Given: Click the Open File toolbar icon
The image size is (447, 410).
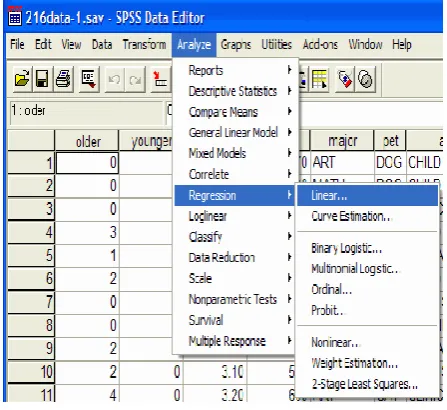Looking at the screenshot, I should 22,79.
